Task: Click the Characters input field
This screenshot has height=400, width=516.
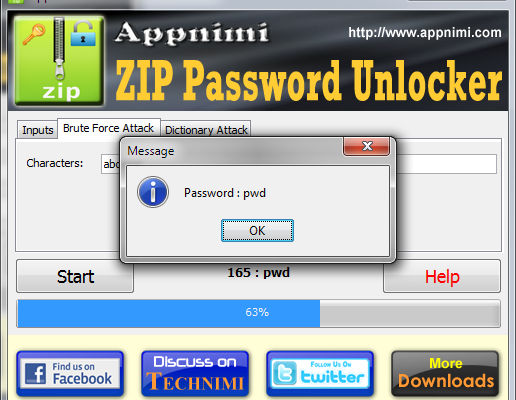Action: (x=299, y=164)
